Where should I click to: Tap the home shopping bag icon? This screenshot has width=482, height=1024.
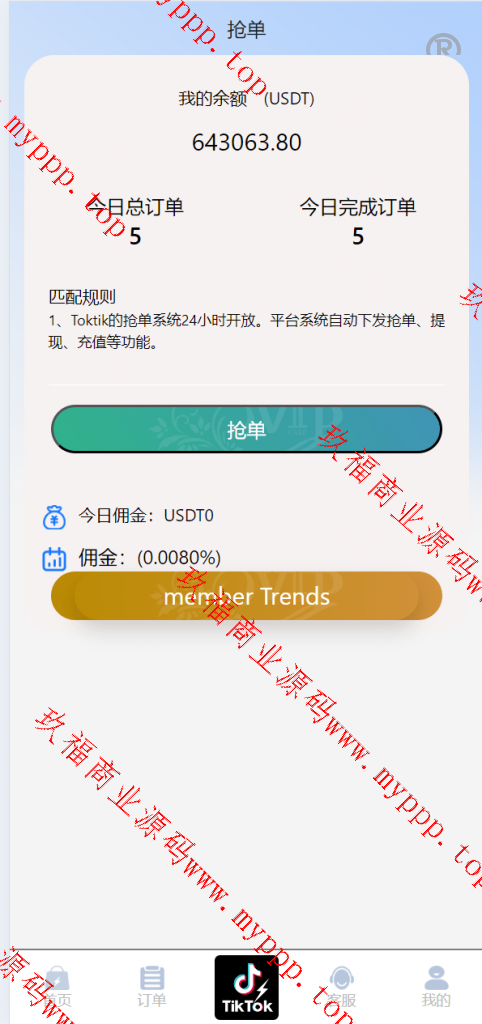click(57, 978)
